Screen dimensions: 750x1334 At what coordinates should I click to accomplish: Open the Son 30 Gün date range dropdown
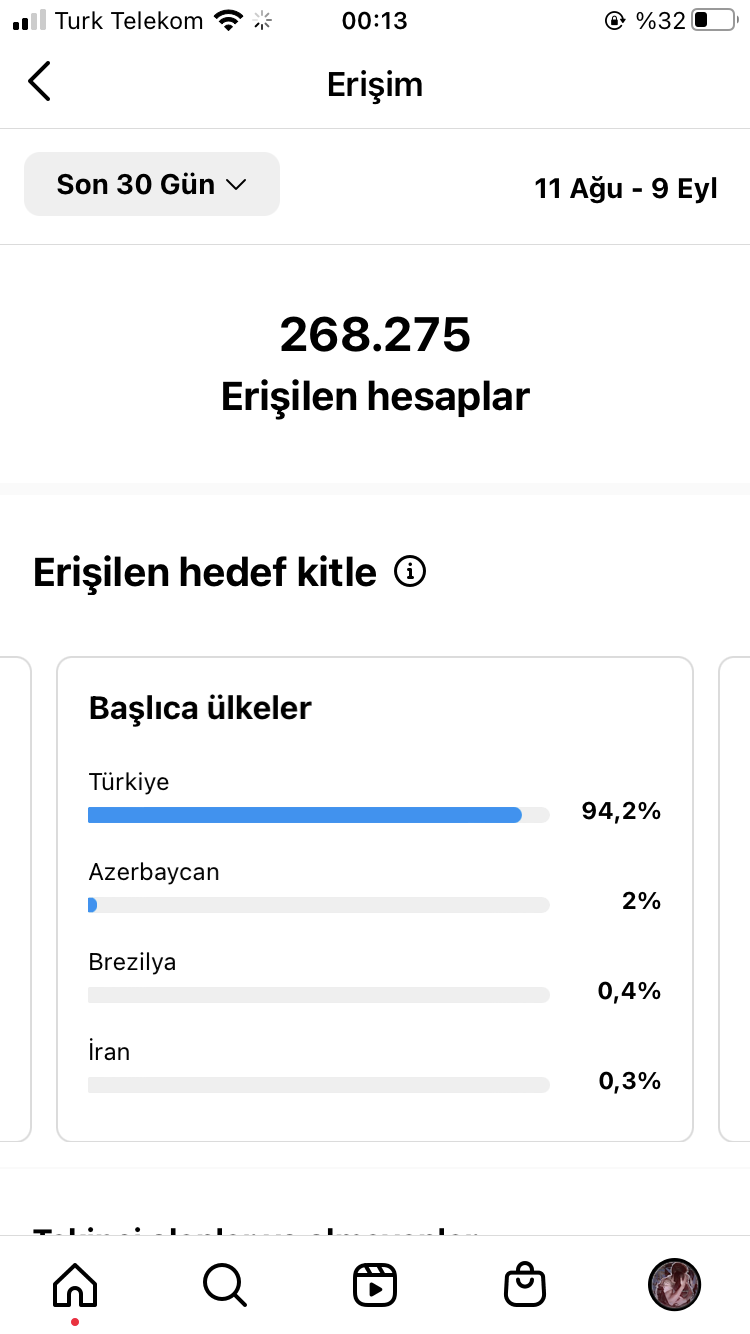click(x=152, y=184)
